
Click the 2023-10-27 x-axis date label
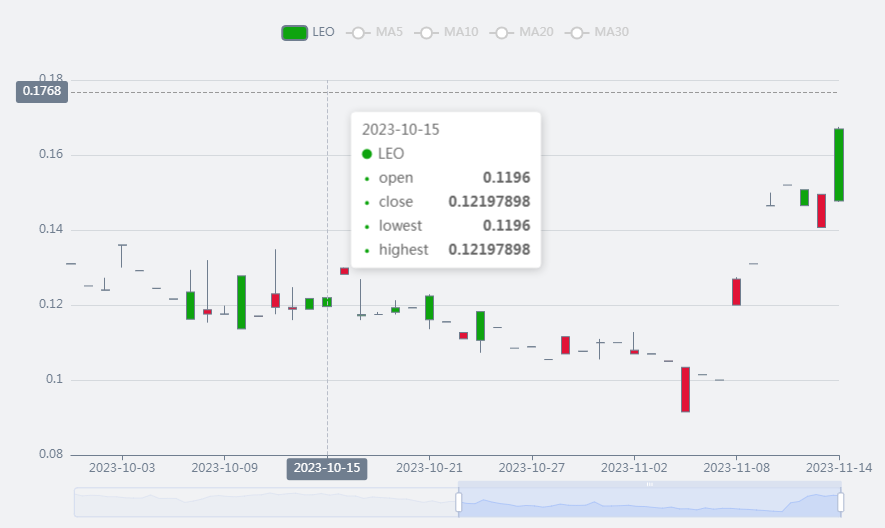[x=532, y=468]
